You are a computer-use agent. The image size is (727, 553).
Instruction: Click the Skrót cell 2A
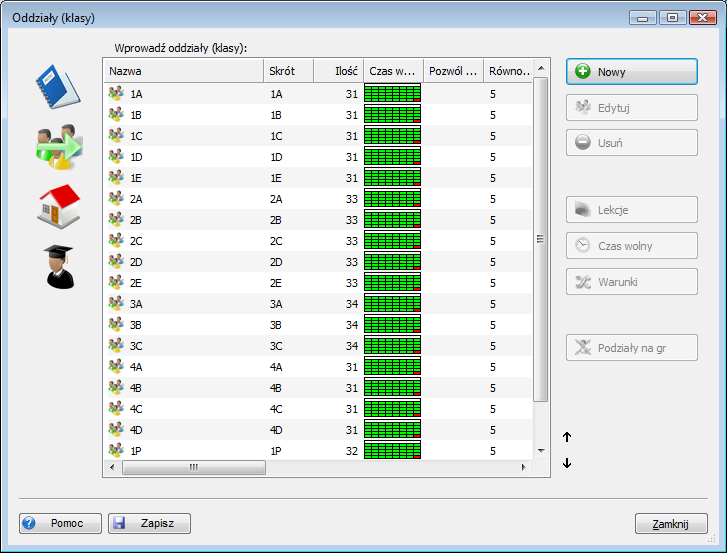tap(276, 199)
